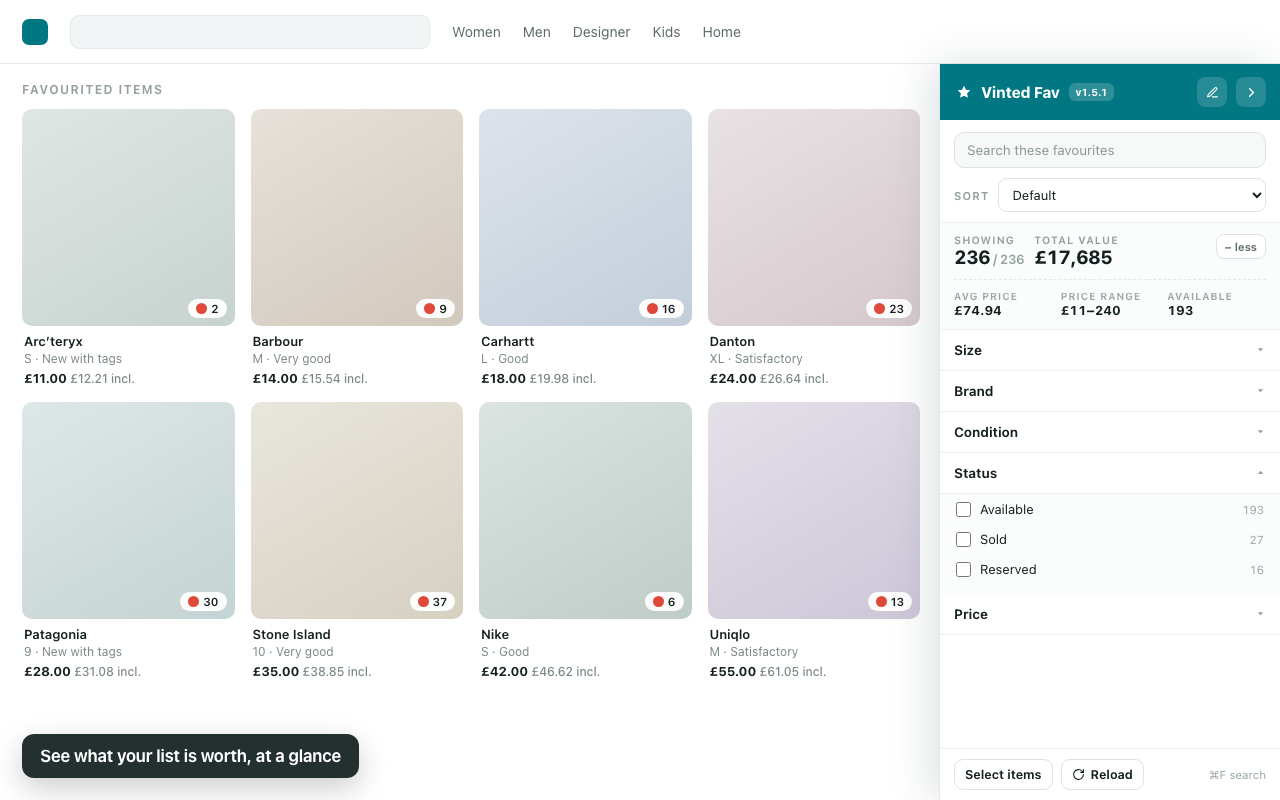Open the Stone Island item thumbnail
This screenshot has height=800, width=1280.
pyautogui.click(x=357, y=510)
